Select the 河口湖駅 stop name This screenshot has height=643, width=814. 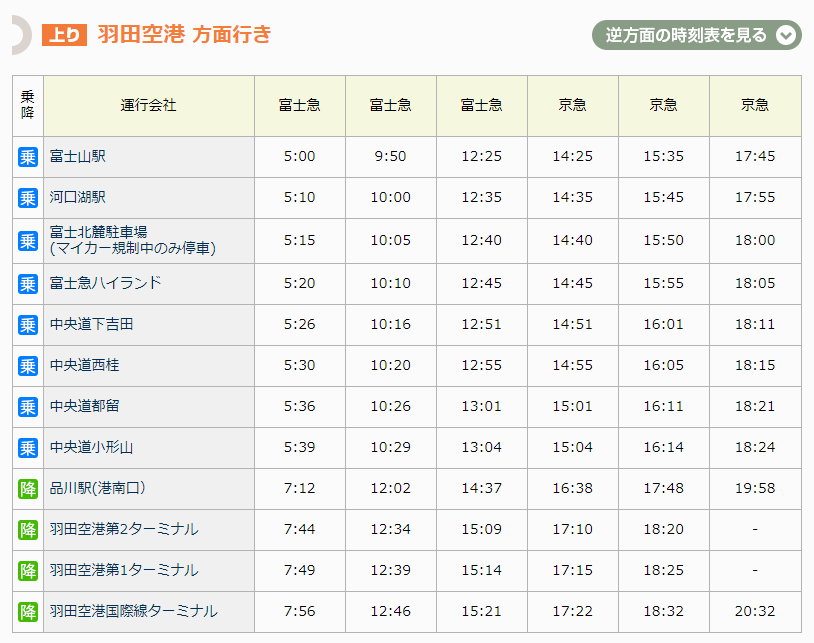78,197
